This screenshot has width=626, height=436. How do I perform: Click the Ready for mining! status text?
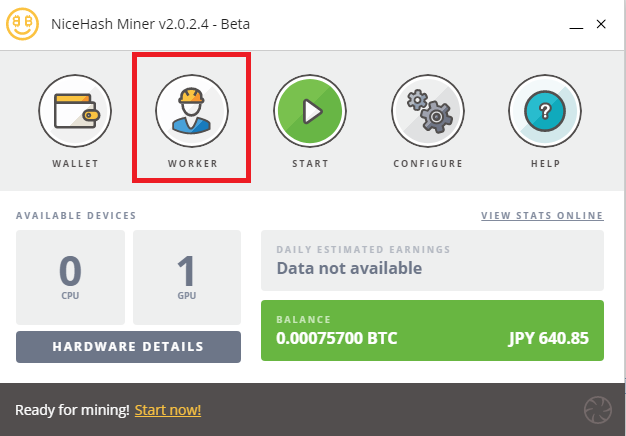click(x=72, y=410)
